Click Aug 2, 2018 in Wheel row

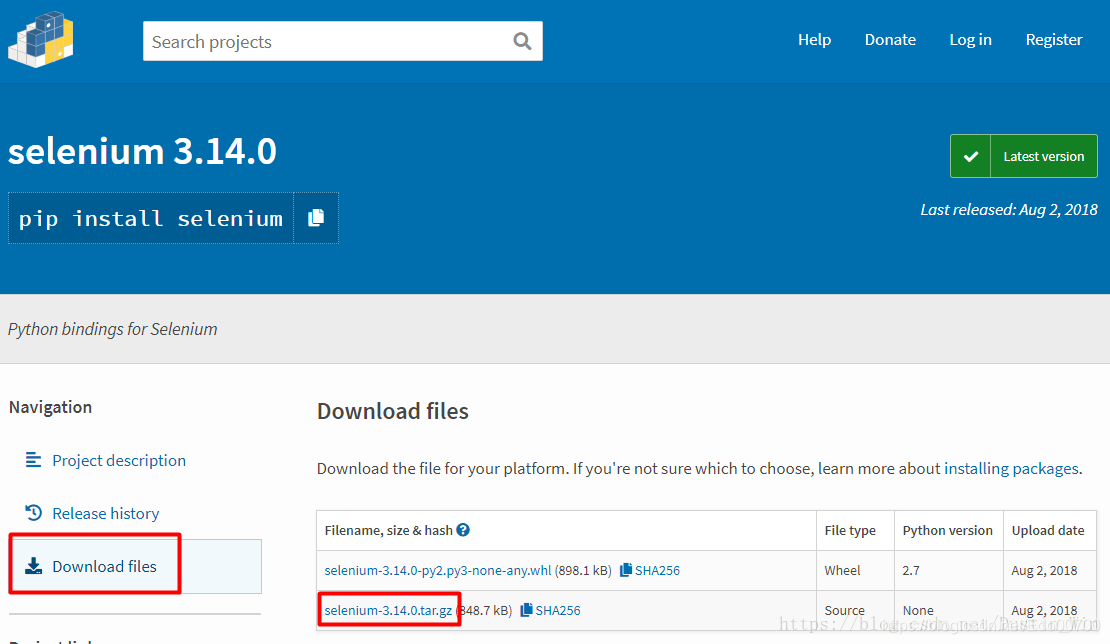click(x=1044, y=570)
